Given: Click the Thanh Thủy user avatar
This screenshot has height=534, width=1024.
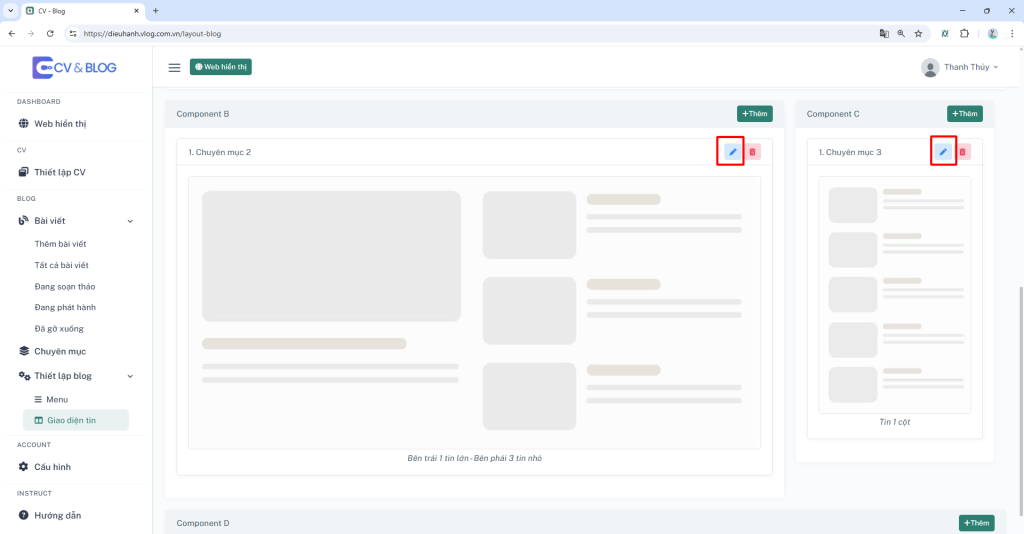Looking at the screenshot, I should pyautogui.click(x=930, y=67).
